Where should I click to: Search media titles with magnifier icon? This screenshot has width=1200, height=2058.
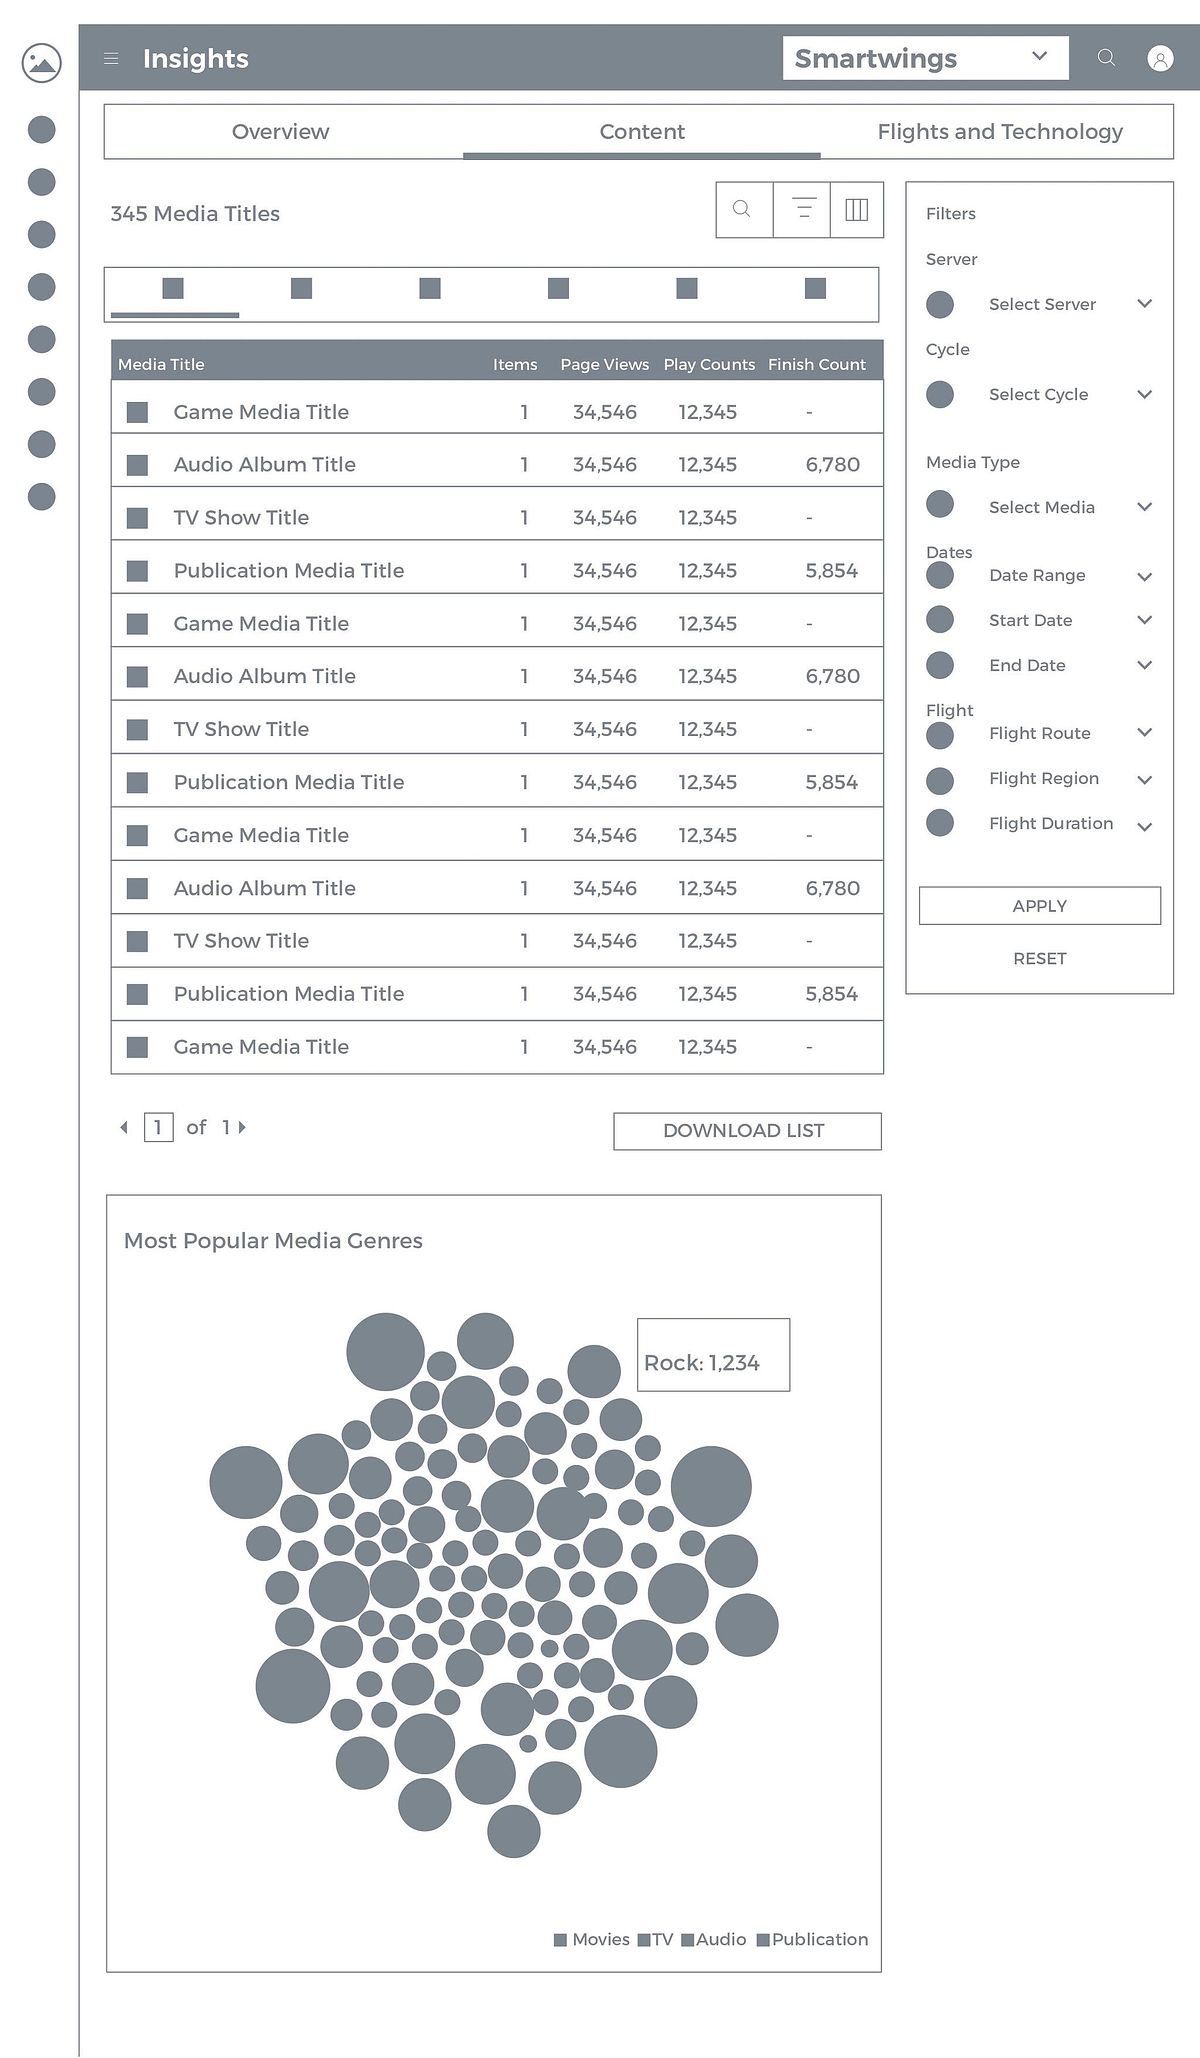(742, 209)
